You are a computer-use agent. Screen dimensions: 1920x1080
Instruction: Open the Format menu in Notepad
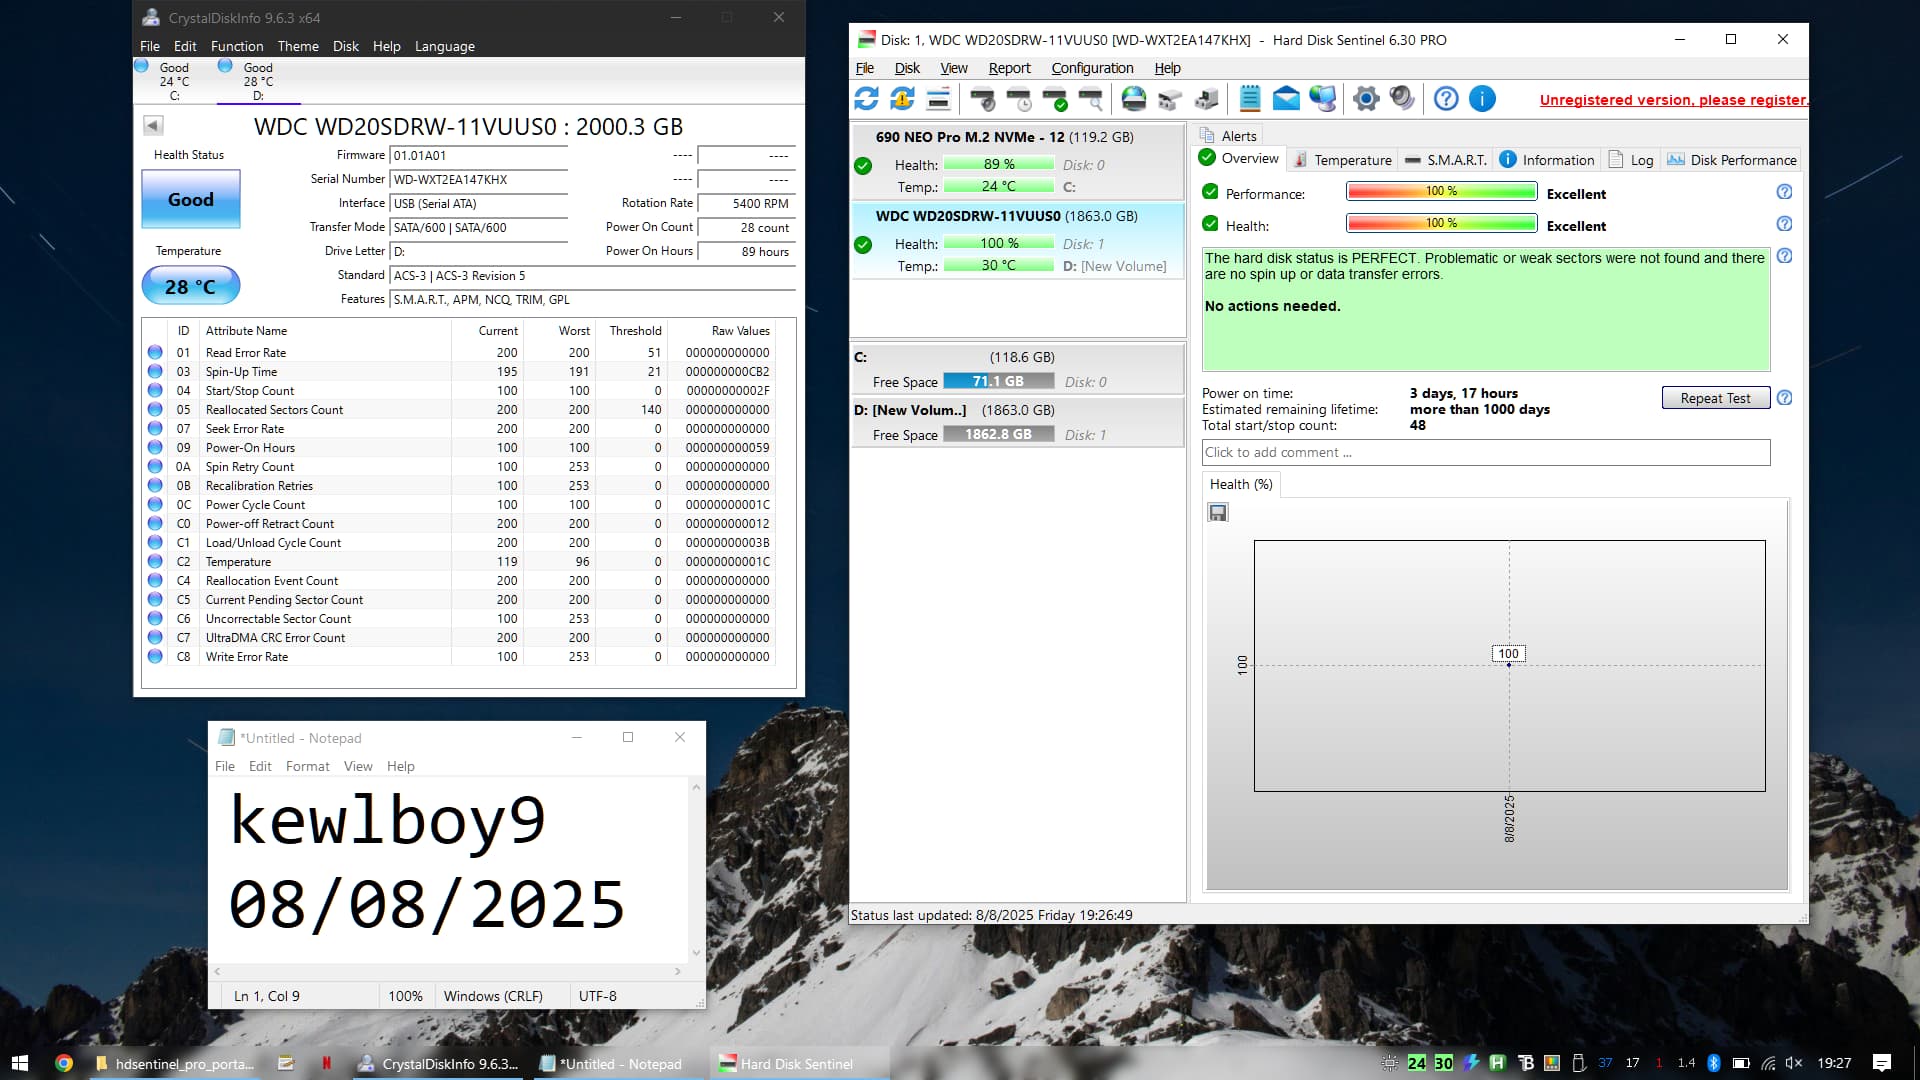point(307,766)
